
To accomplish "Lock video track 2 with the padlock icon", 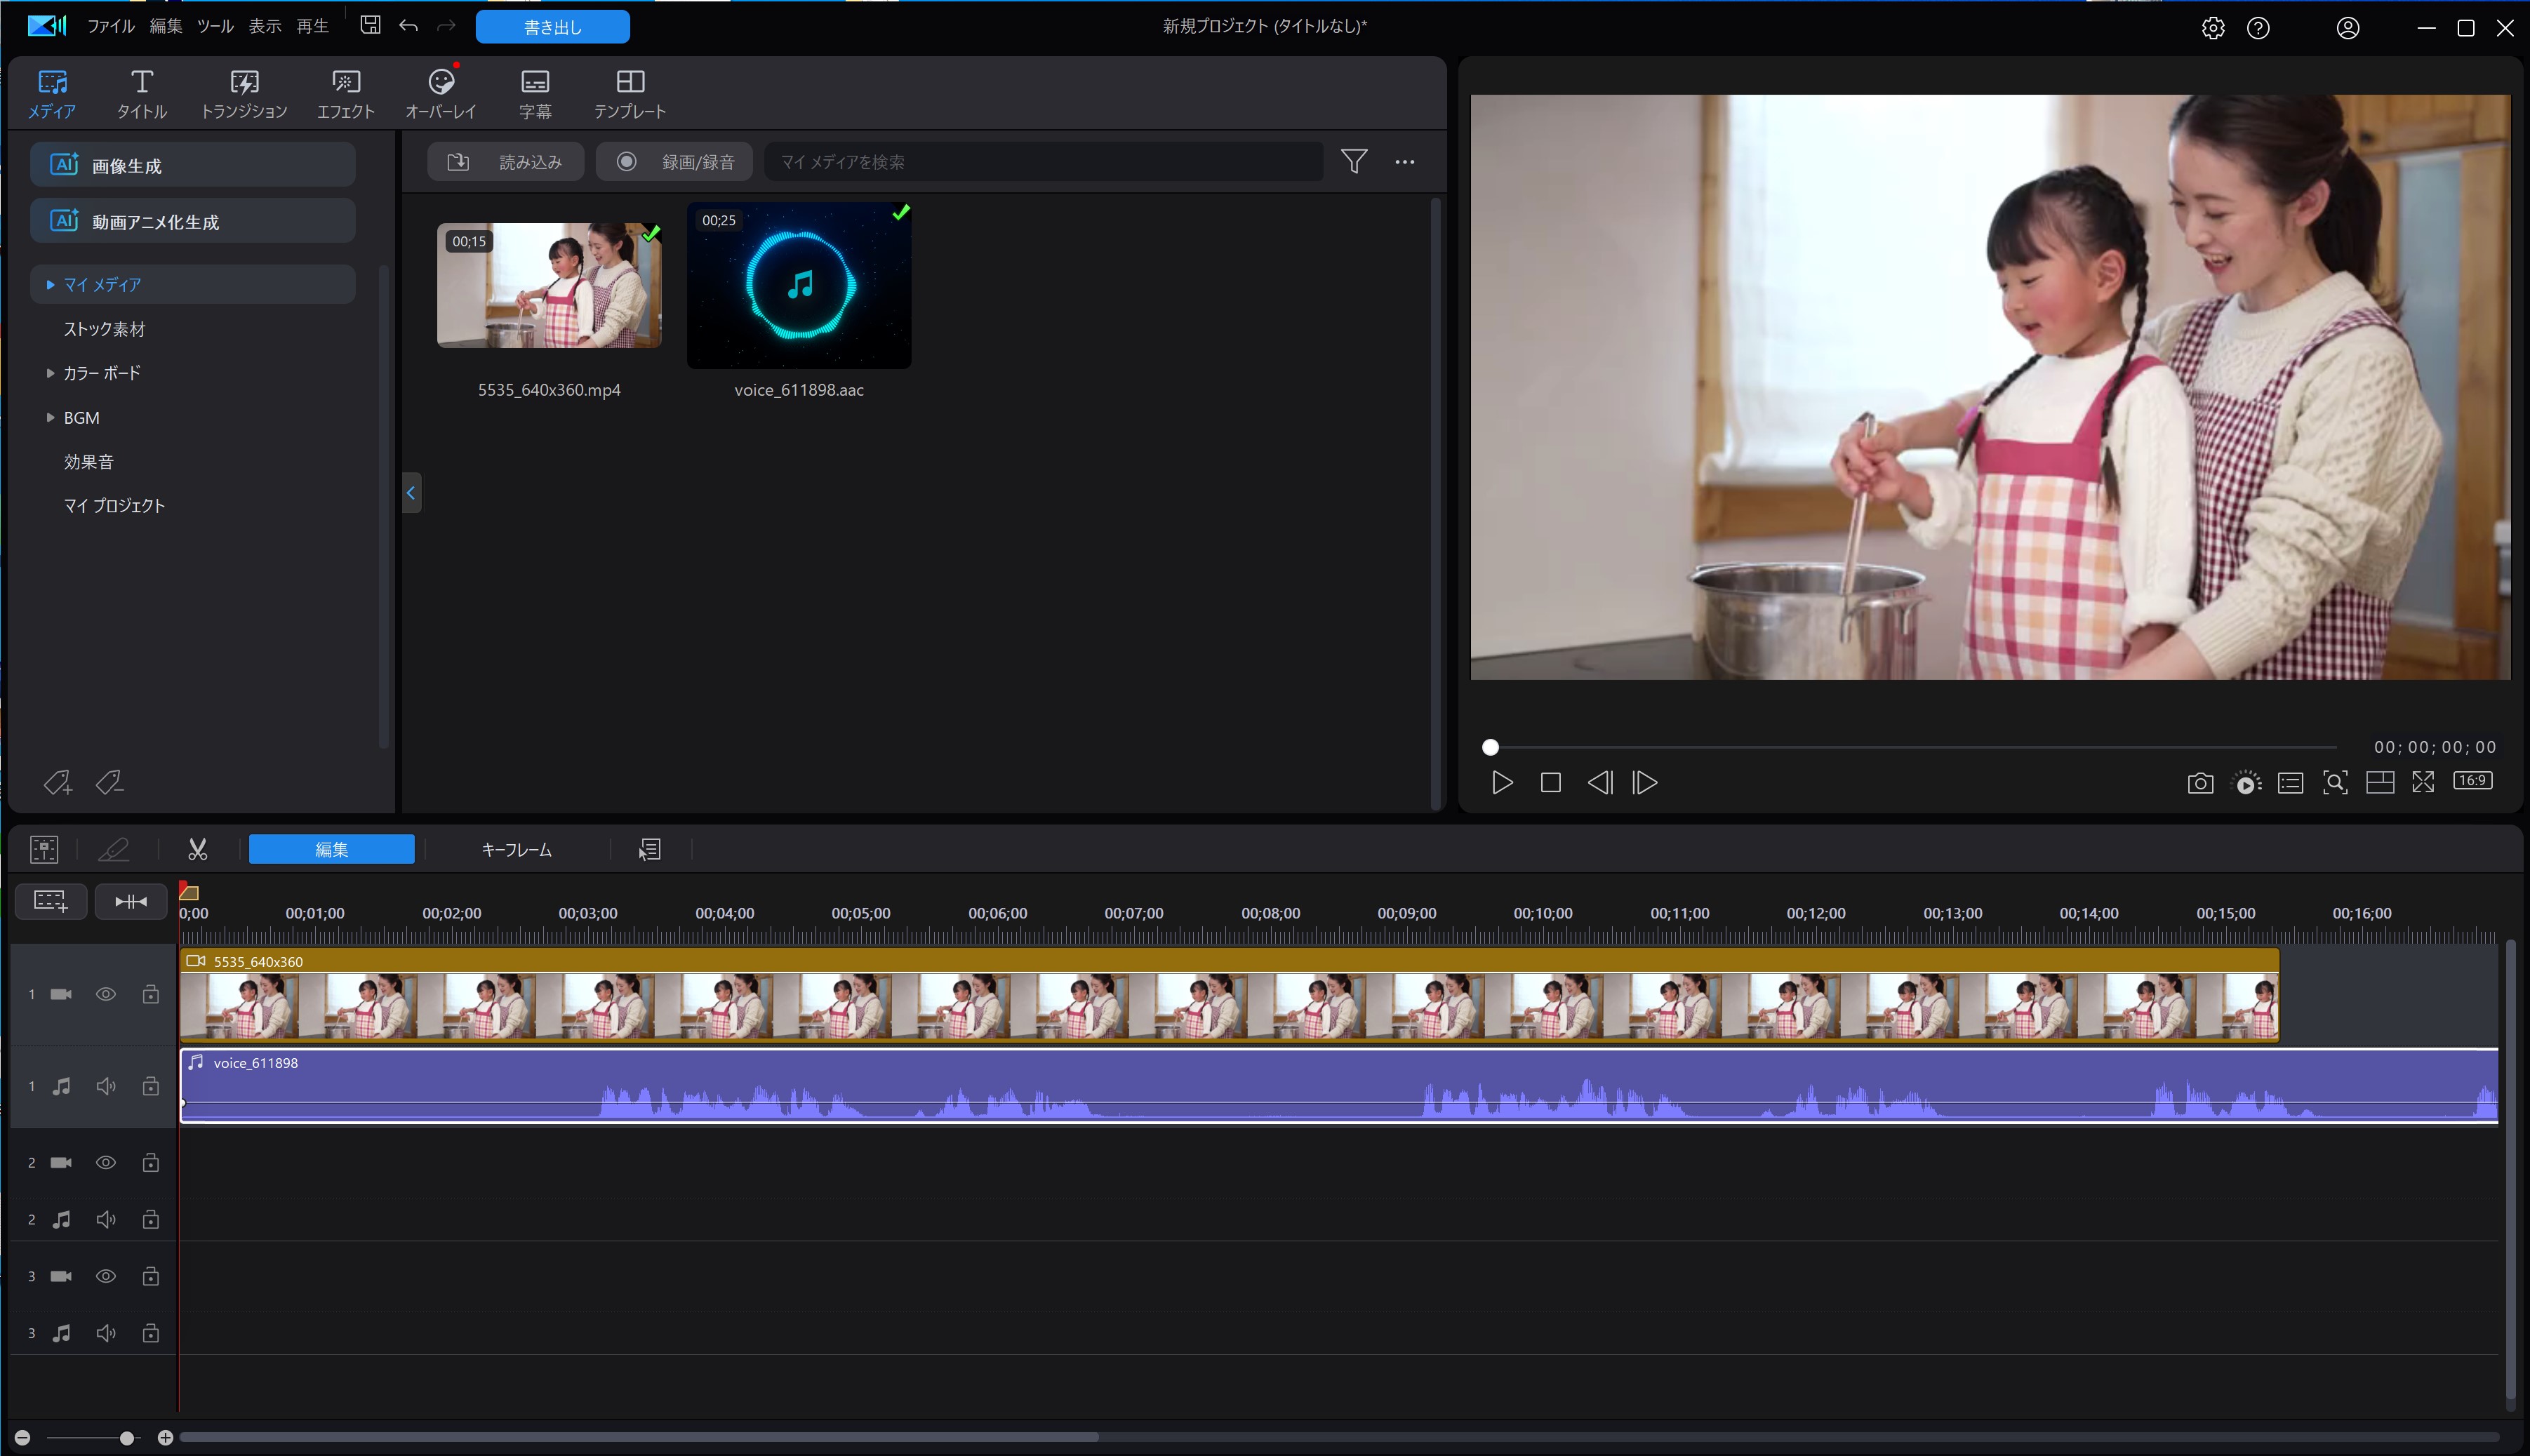I will 150,1162.
